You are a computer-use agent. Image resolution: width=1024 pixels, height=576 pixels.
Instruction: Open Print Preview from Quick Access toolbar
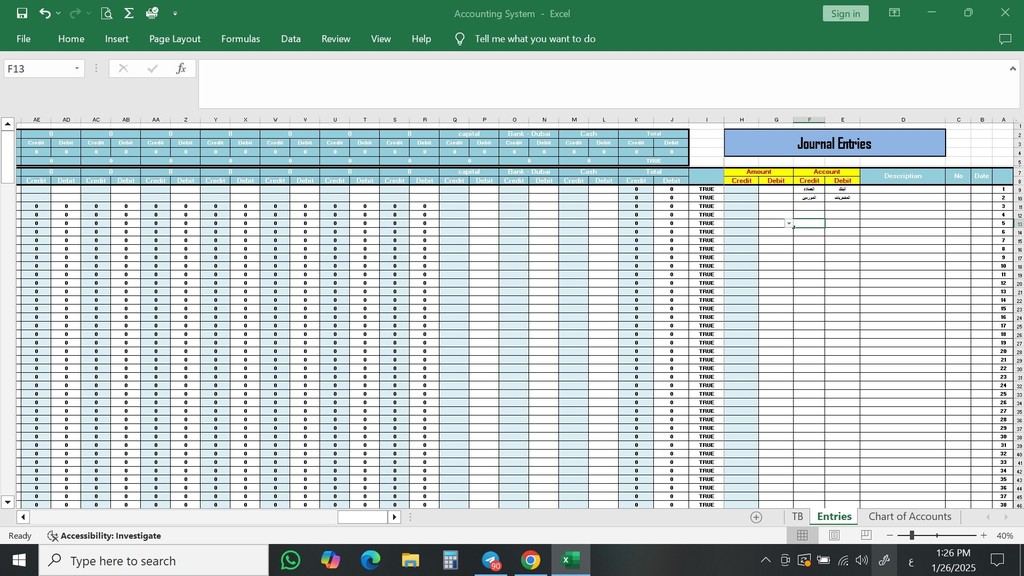tap(106, 13)
